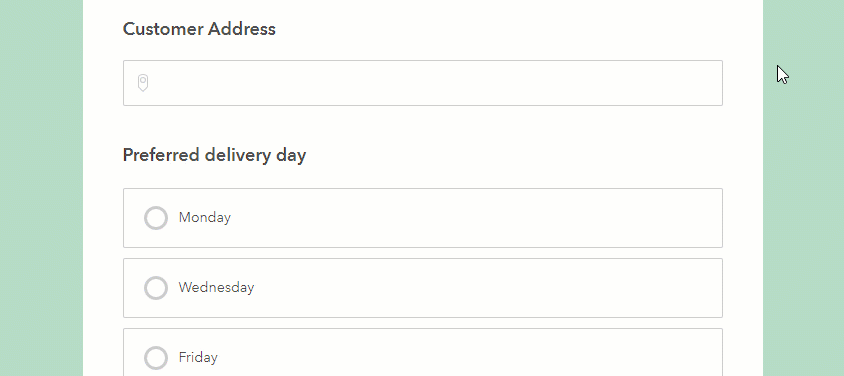The height and width of the screenshot is (376, 844).
Task: Click the location pin icon in address field
Action: (143, 83)
